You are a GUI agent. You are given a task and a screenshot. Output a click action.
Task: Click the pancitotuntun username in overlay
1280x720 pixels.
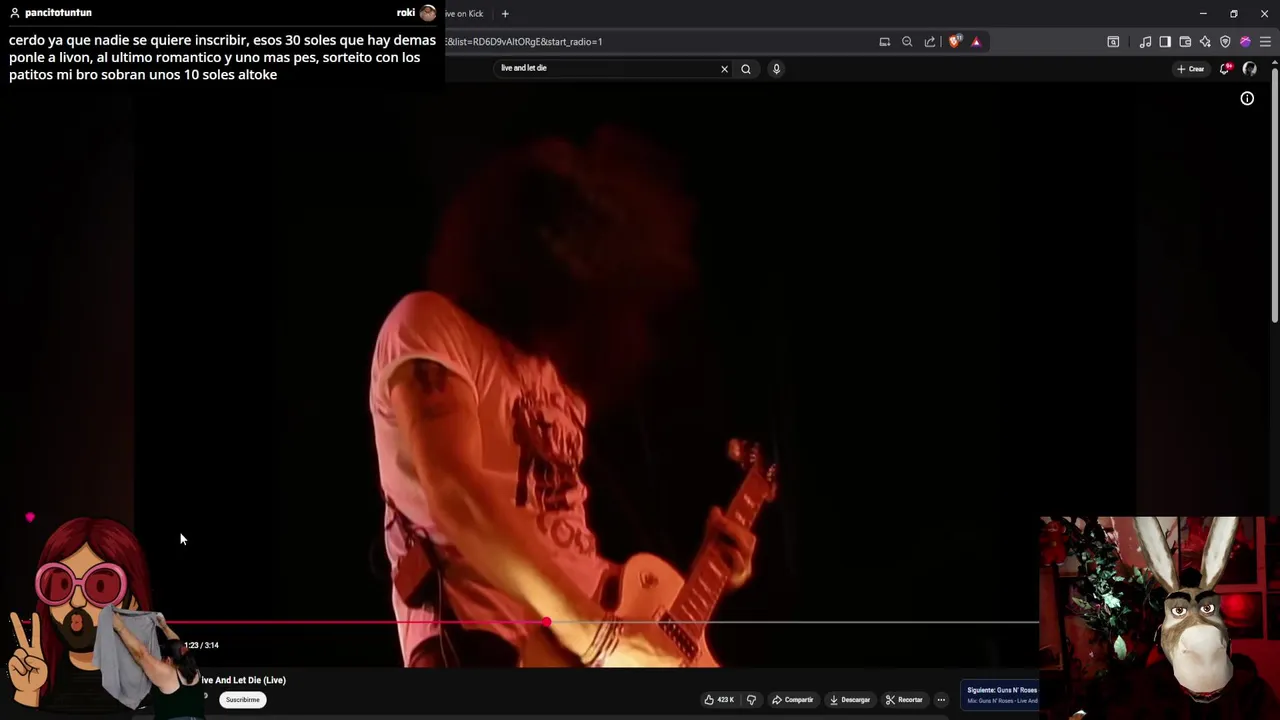(x=58, y=13)
